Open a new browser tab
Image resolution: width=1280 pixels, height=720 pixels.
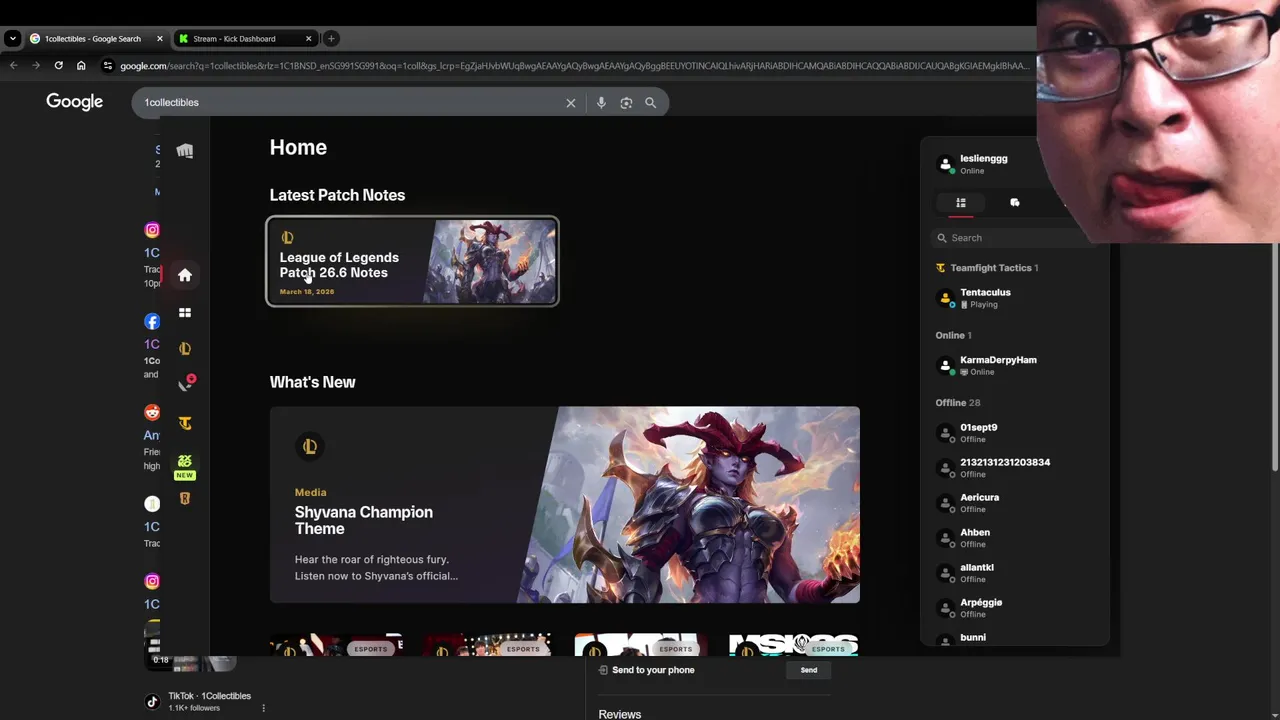pos(331,39)
